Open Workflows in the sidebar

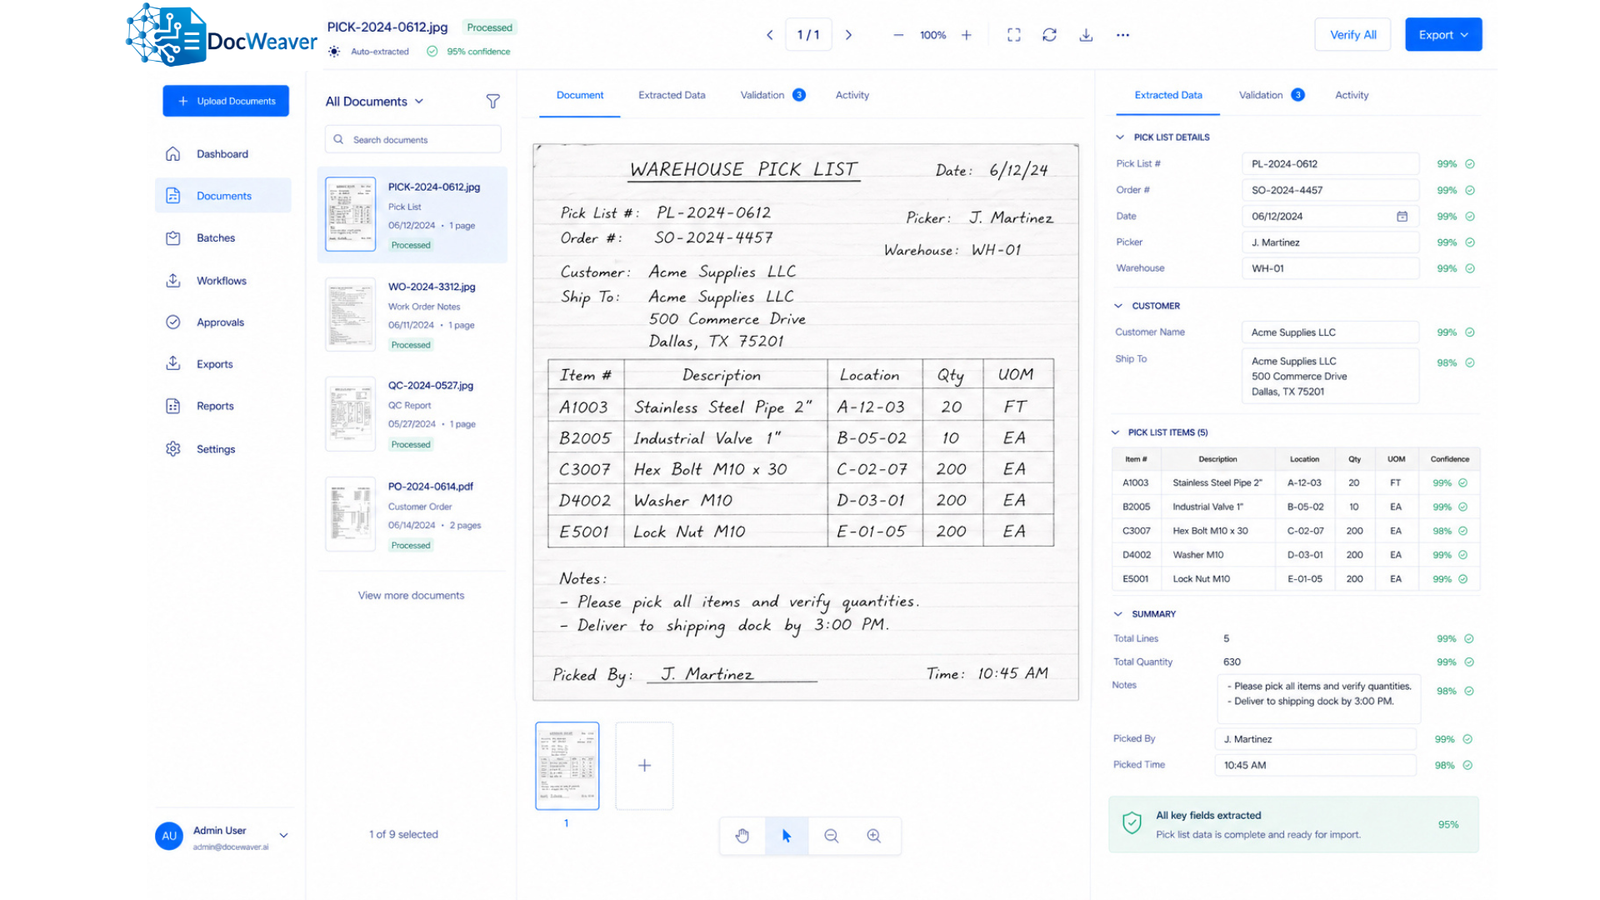point(222,281)
